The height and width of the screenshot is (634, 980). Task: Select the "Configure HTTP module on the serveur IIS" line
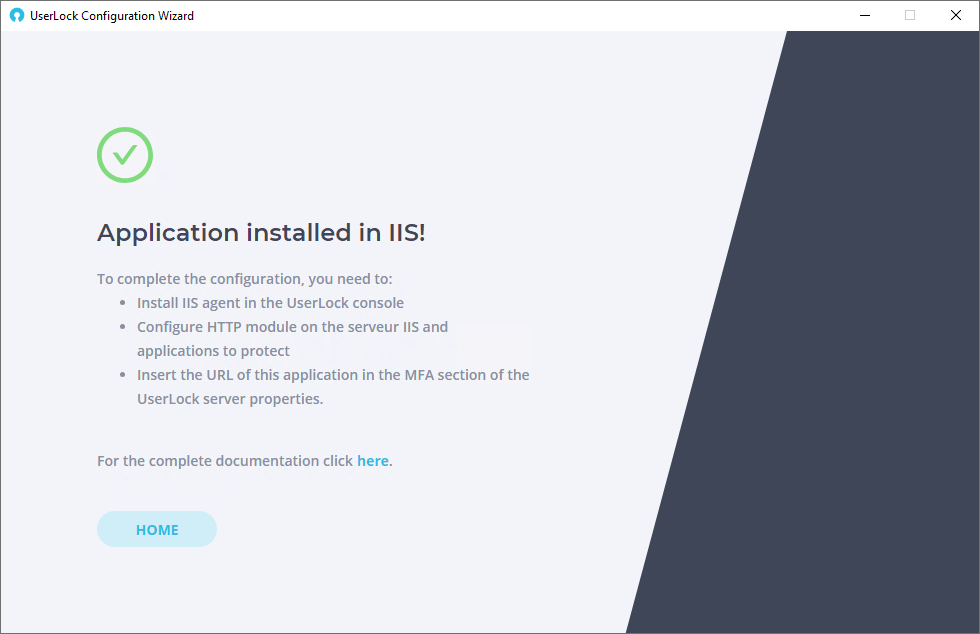coord(292,327)
